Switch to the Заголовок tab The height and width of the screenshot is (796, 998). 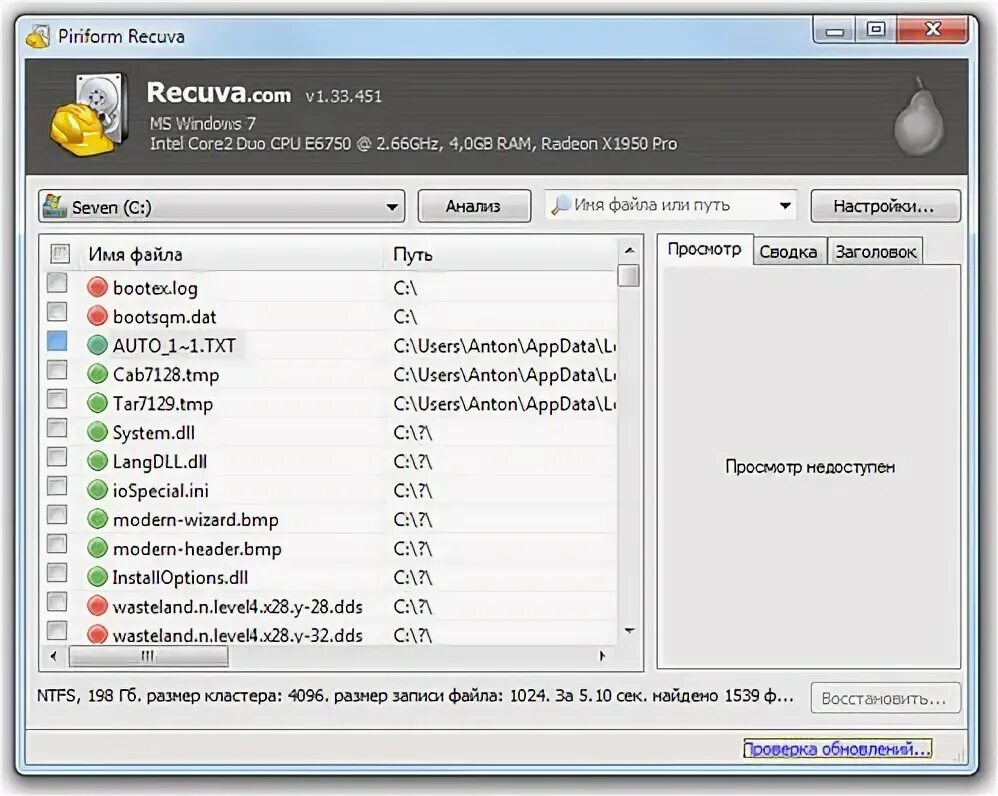point(875,252)
